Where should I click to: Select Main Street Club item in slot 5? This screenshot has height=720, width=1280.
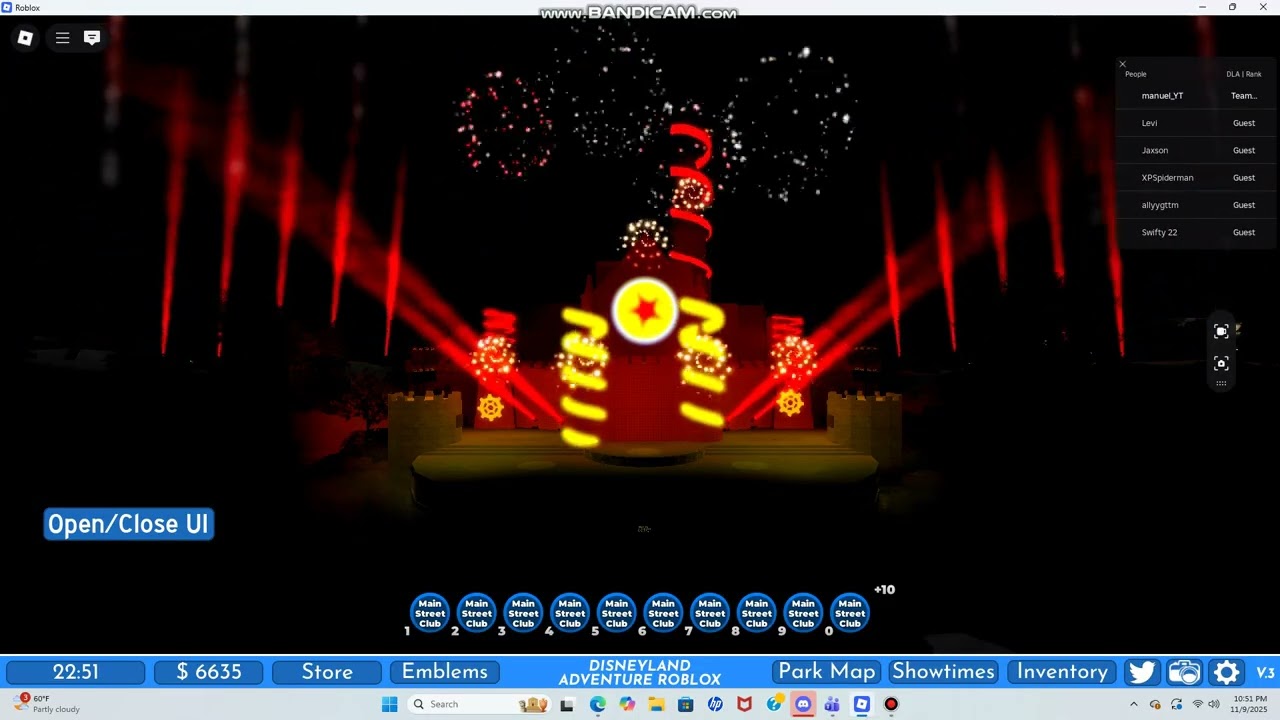tap(617, 613)
